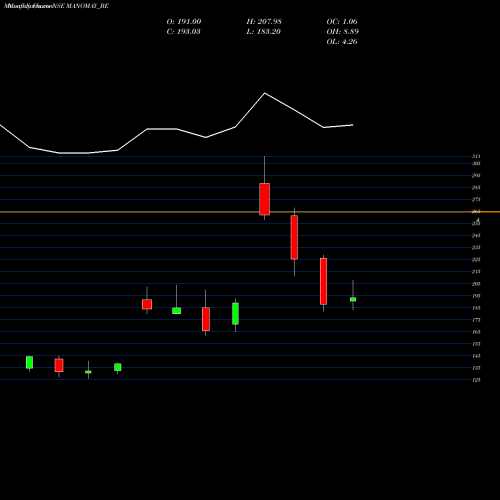Click the 205 price axis label
The height and width of the screenshot is (500, 500).
point(476,284)
